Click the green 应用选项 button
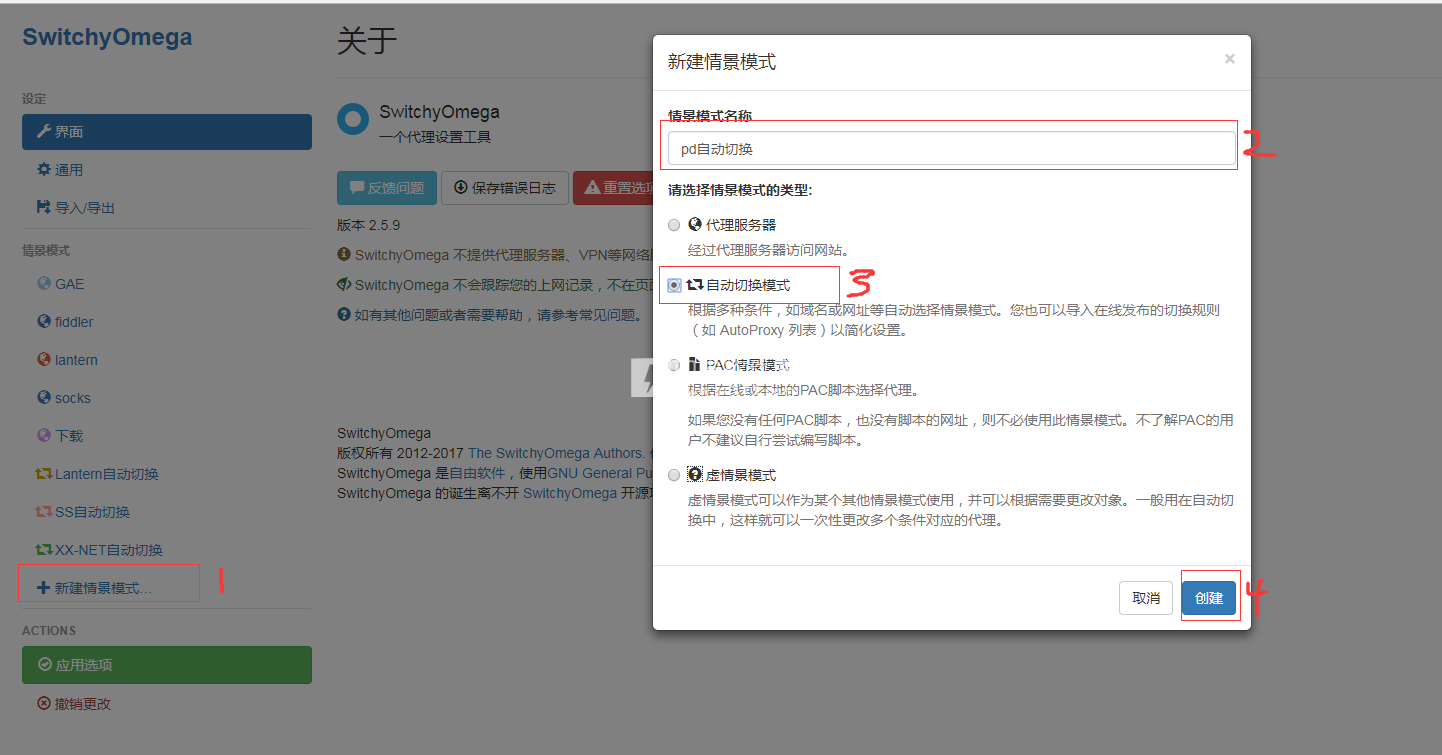Viewport: 1442px width, 755px height. 167,665
